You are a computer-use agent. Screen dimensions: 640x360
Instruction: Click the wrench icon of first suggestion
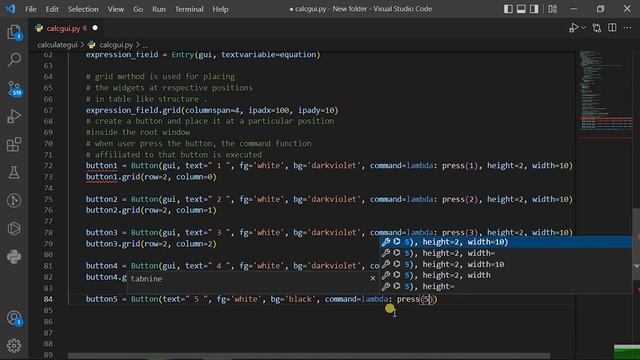(385, 242)
